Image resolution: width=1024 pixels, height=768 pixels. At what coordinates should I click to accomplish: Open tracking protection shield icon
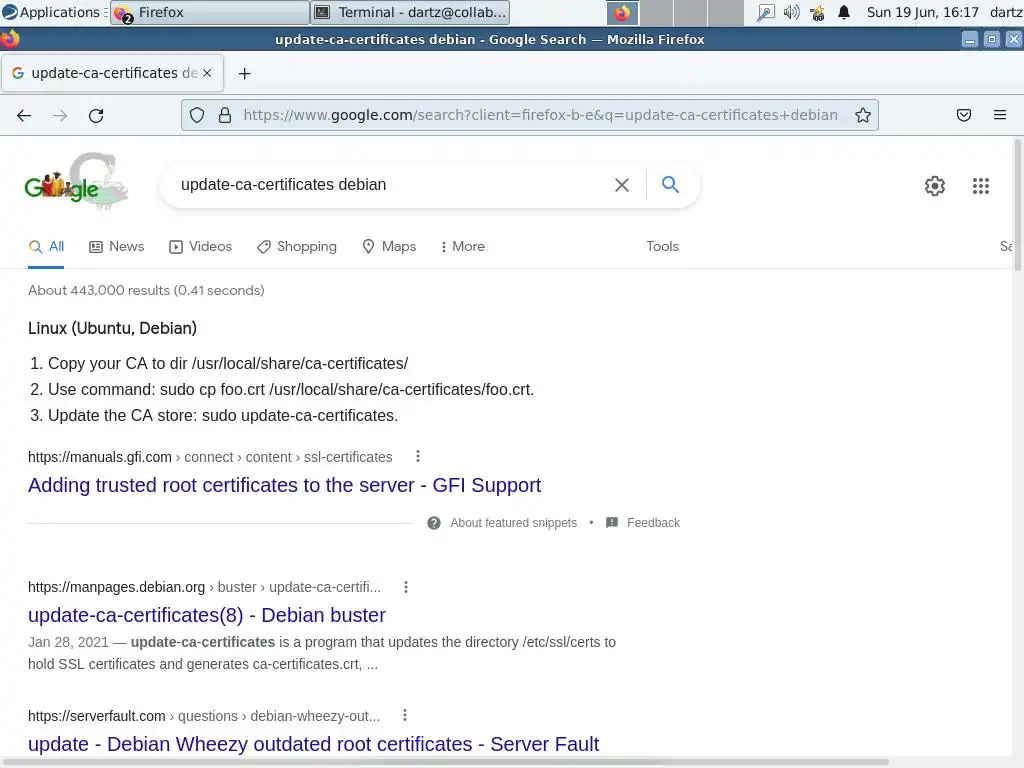click(x=197, y=116)
